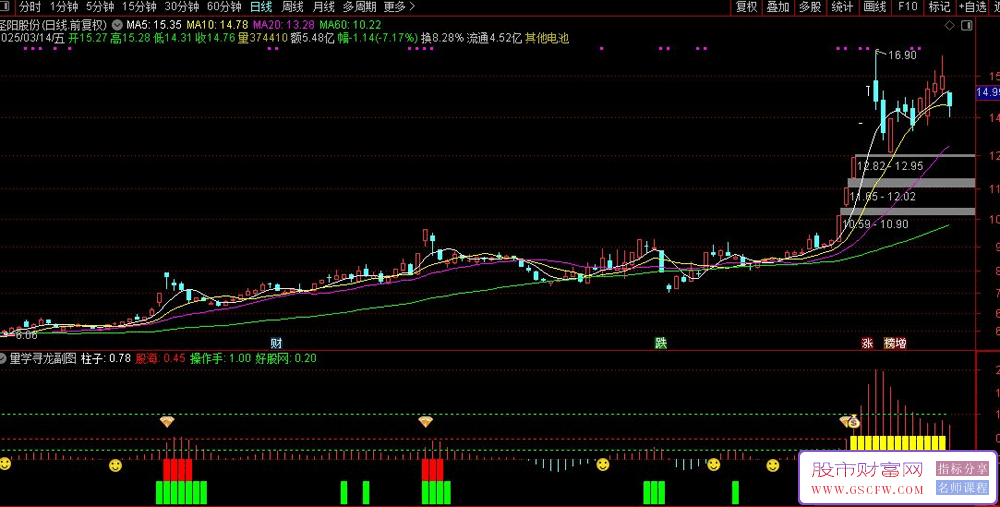Switch to the 分时 intraday view
1000x507 pixels.
(x=29, y=7)
